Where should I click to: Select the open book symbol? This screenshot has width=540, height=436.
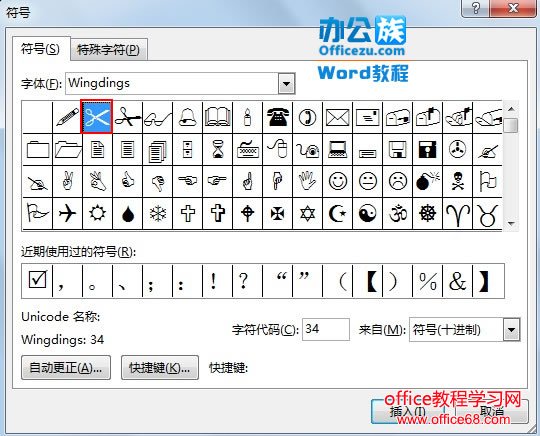pyautogui.click(x=218, y=117)
